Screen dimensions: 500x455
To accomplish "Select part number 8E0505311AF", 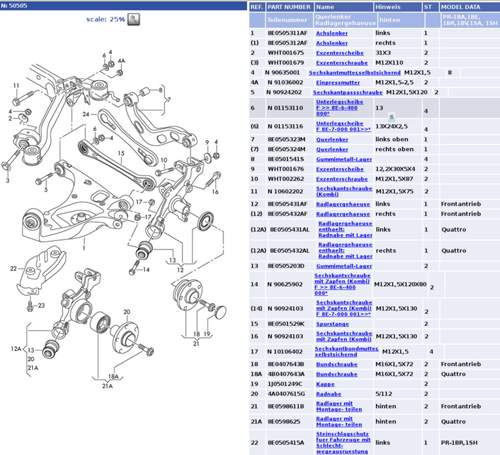I will tap(287, 33).
